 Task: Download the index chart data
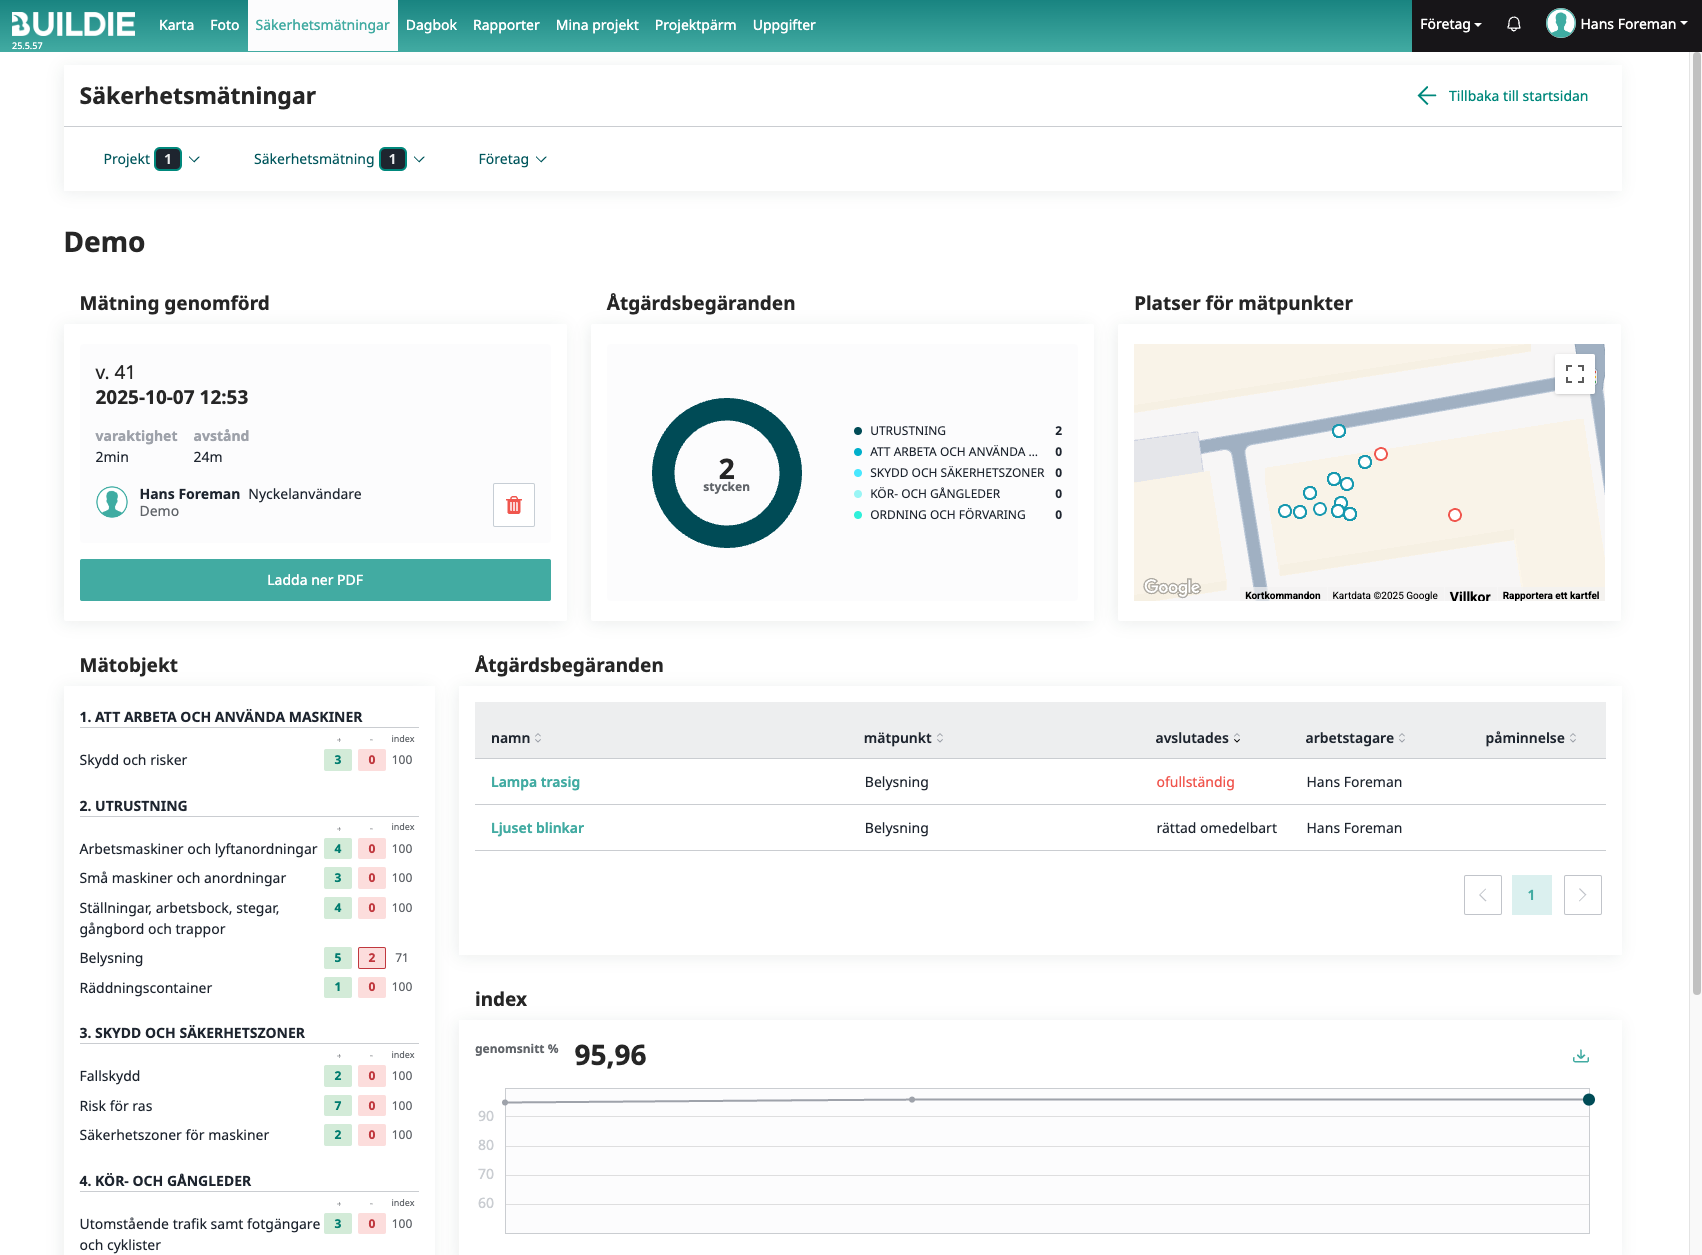1580,1056
